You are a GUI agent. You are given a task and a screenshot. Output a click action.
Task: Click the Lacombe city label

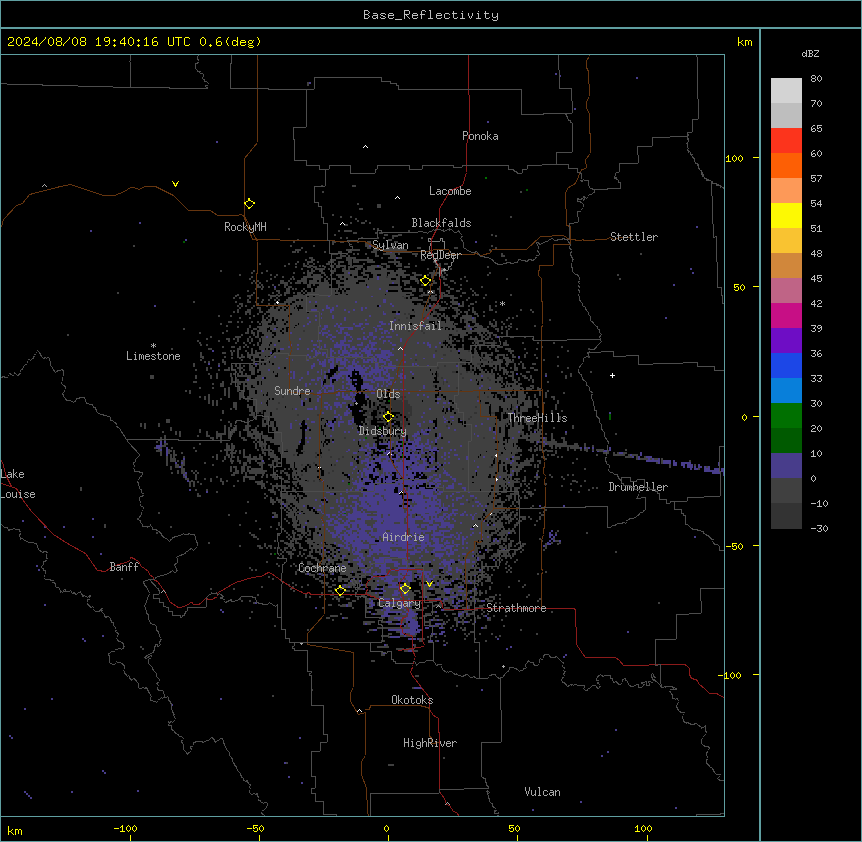point(450,191)
